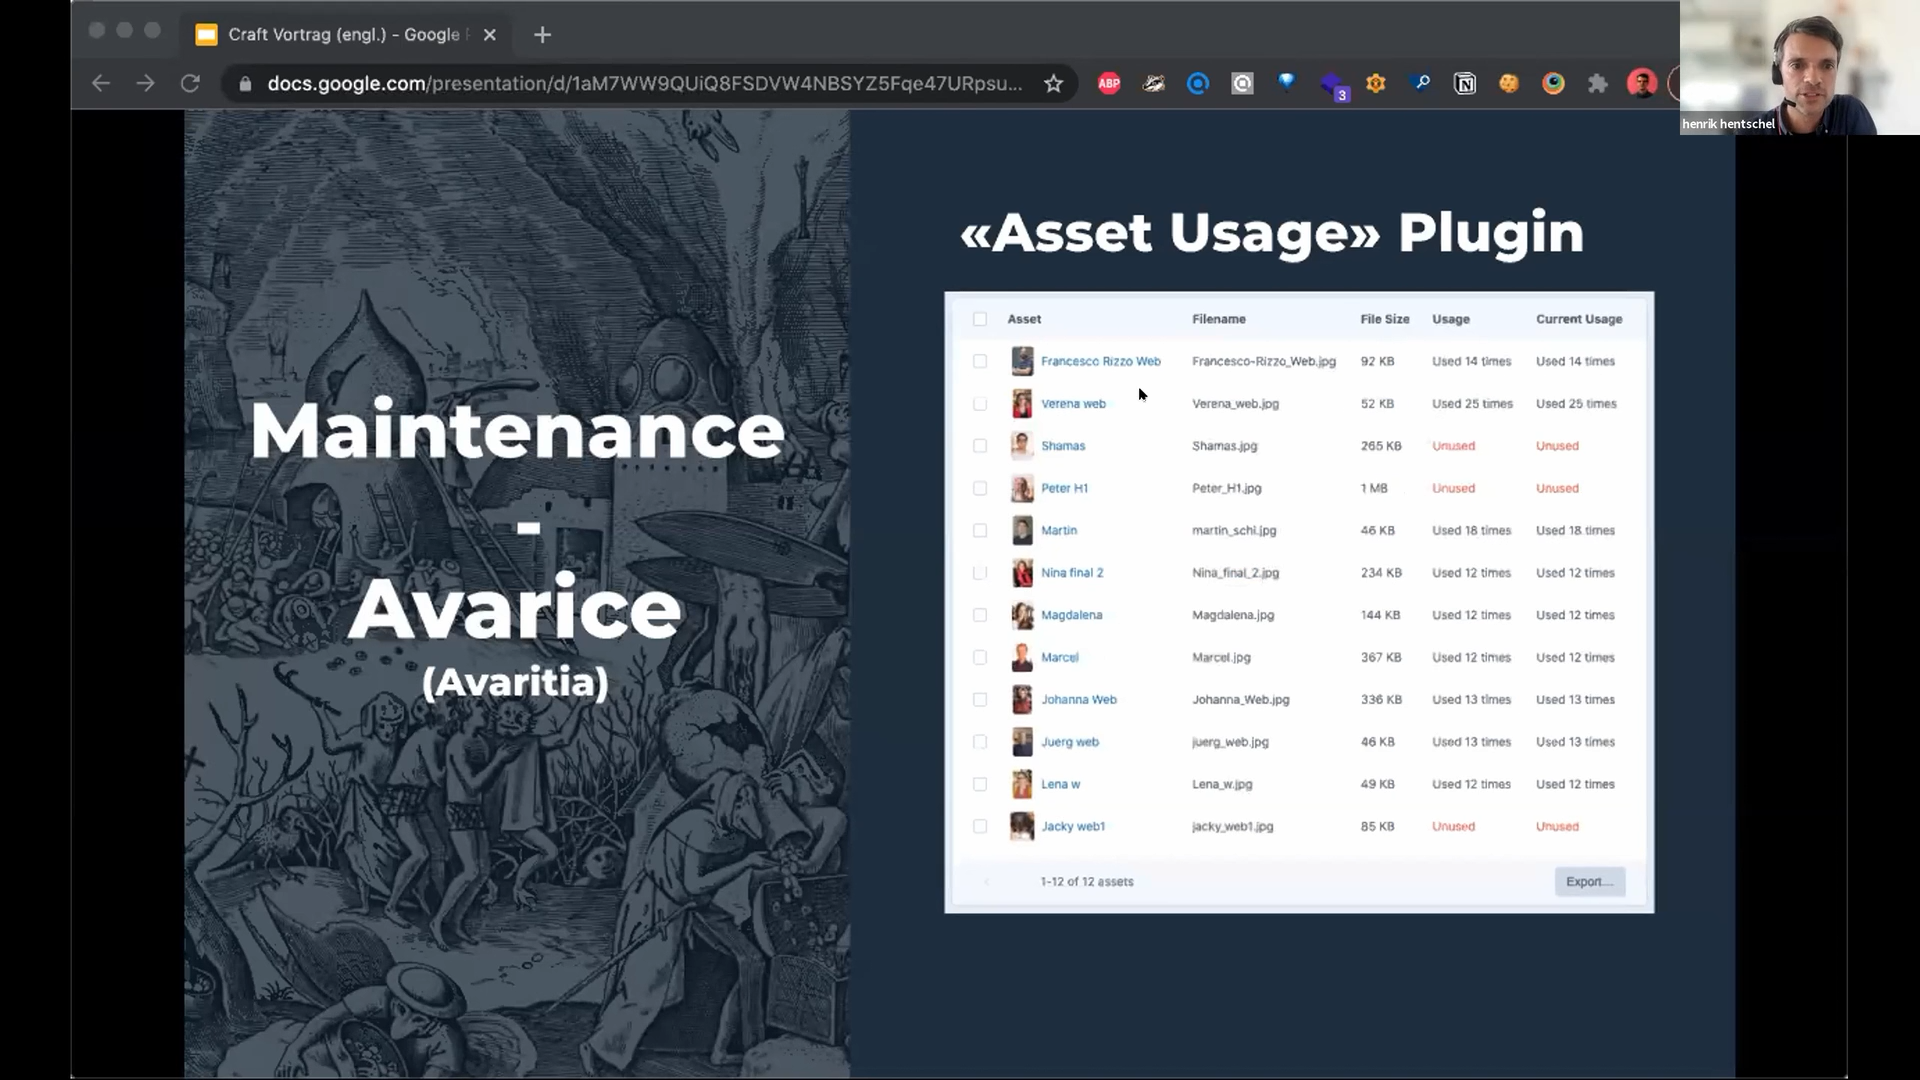
Task: Click the purple extension with badge 3
Action: (x=1332, y=86)
